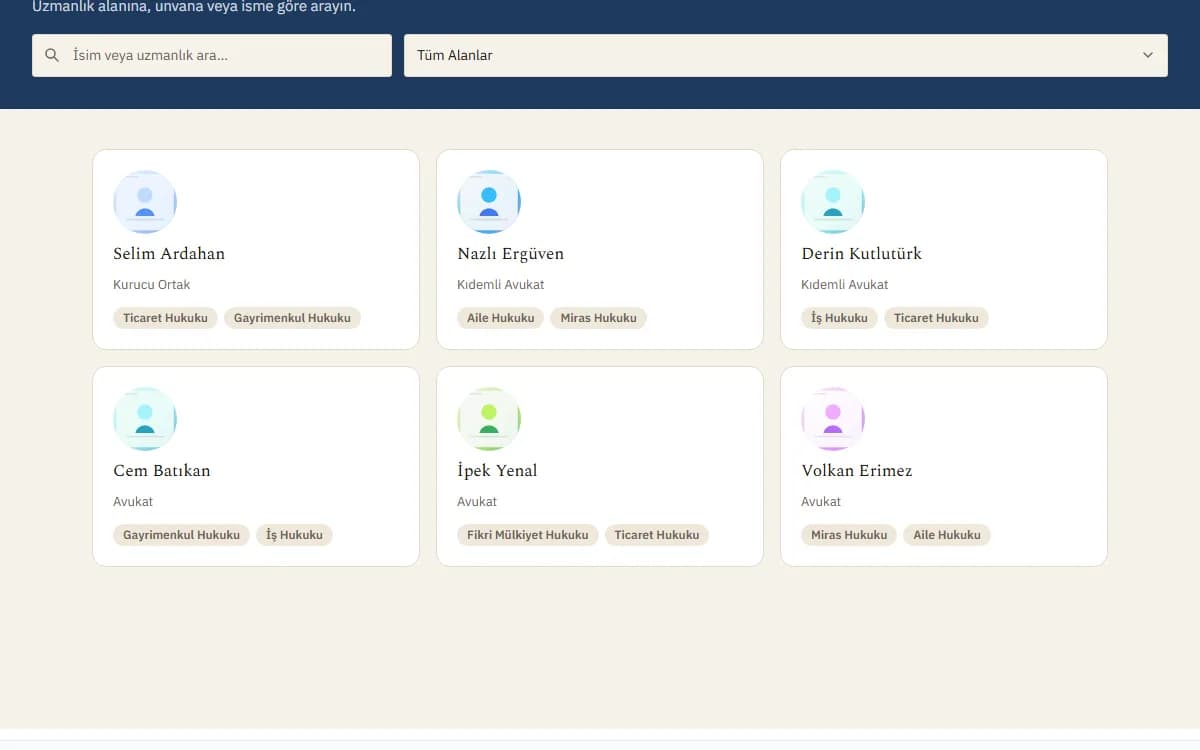Image resolution: width=1200 pixels, height=750 pixels.
Task: Click the dropdown chevron arrow
Action: pos(1148,56)
